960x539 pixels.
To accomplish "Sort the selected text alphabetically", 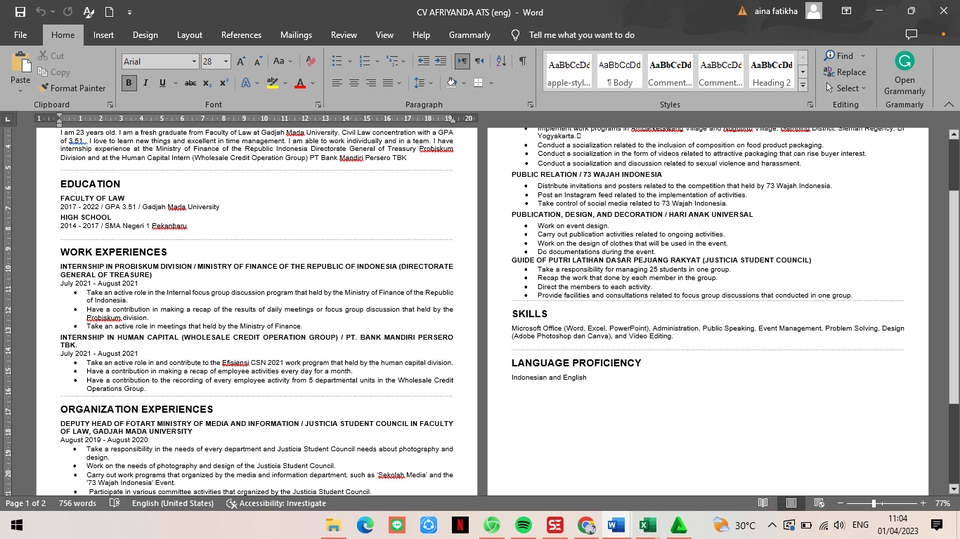I will pos(501,61).
